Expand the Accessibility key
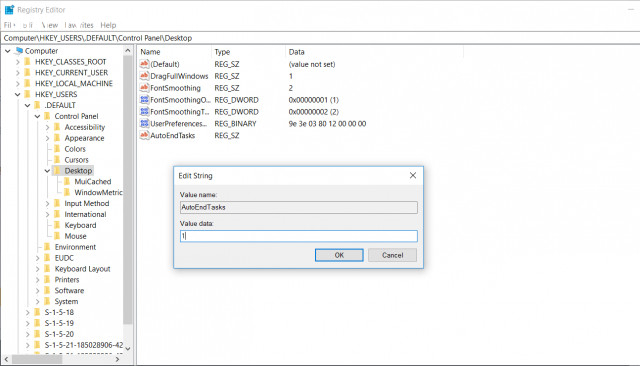 pos(47,127)
